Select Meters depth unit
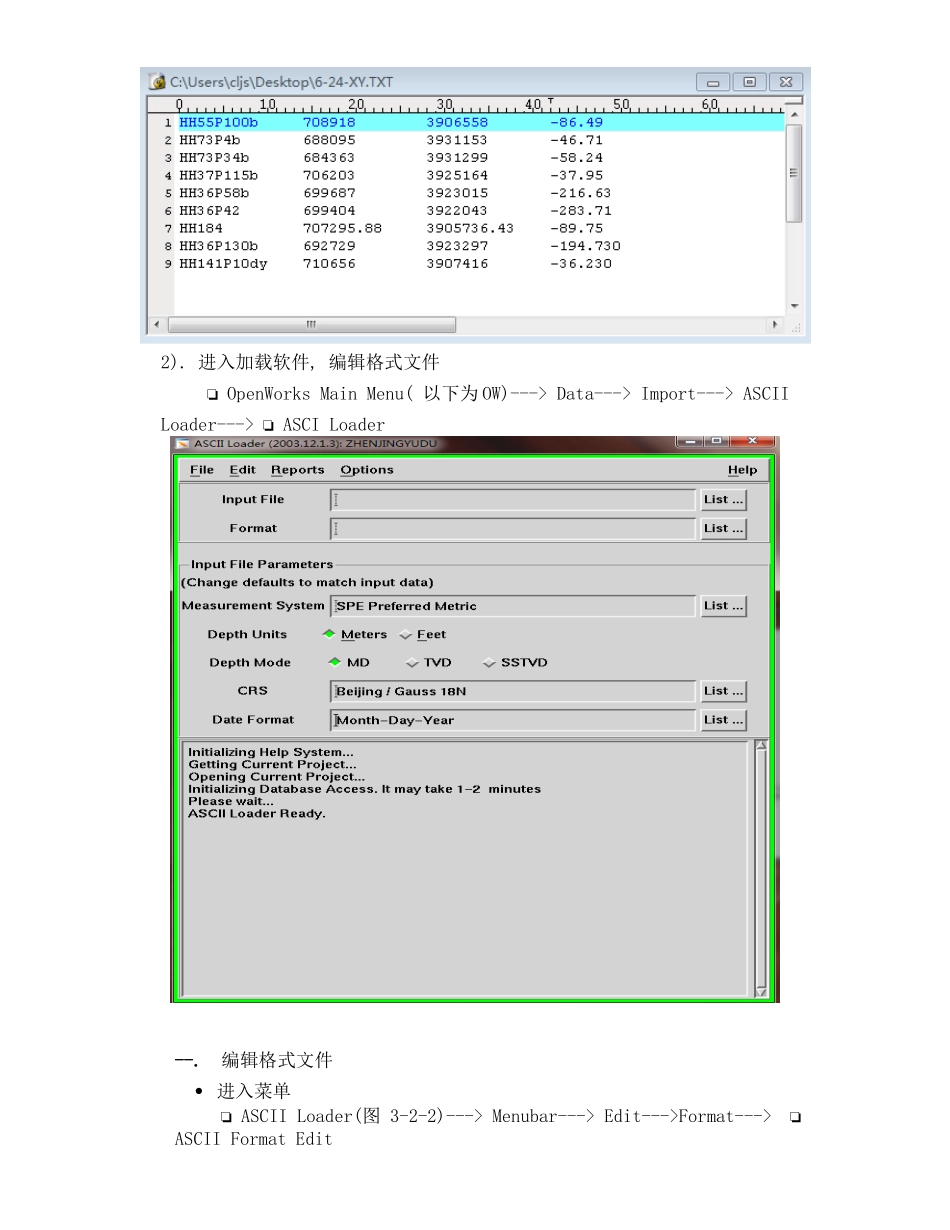 tap(355, 635)
